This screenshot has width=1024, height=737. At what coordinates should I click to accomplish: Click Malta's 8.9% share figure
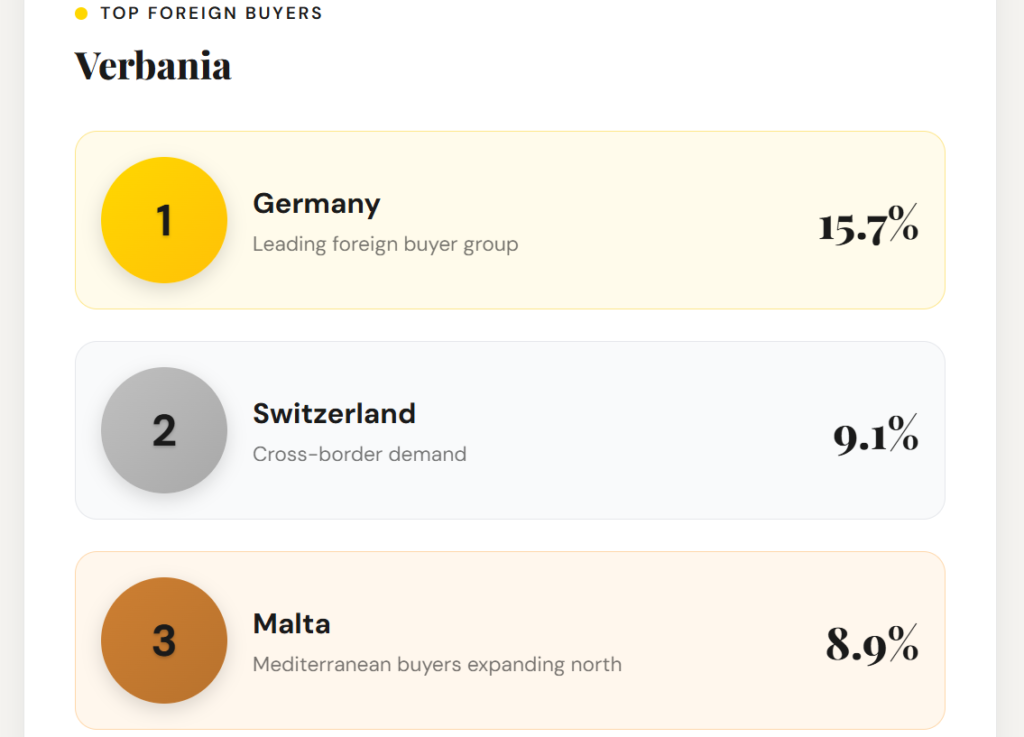point(871,644)
